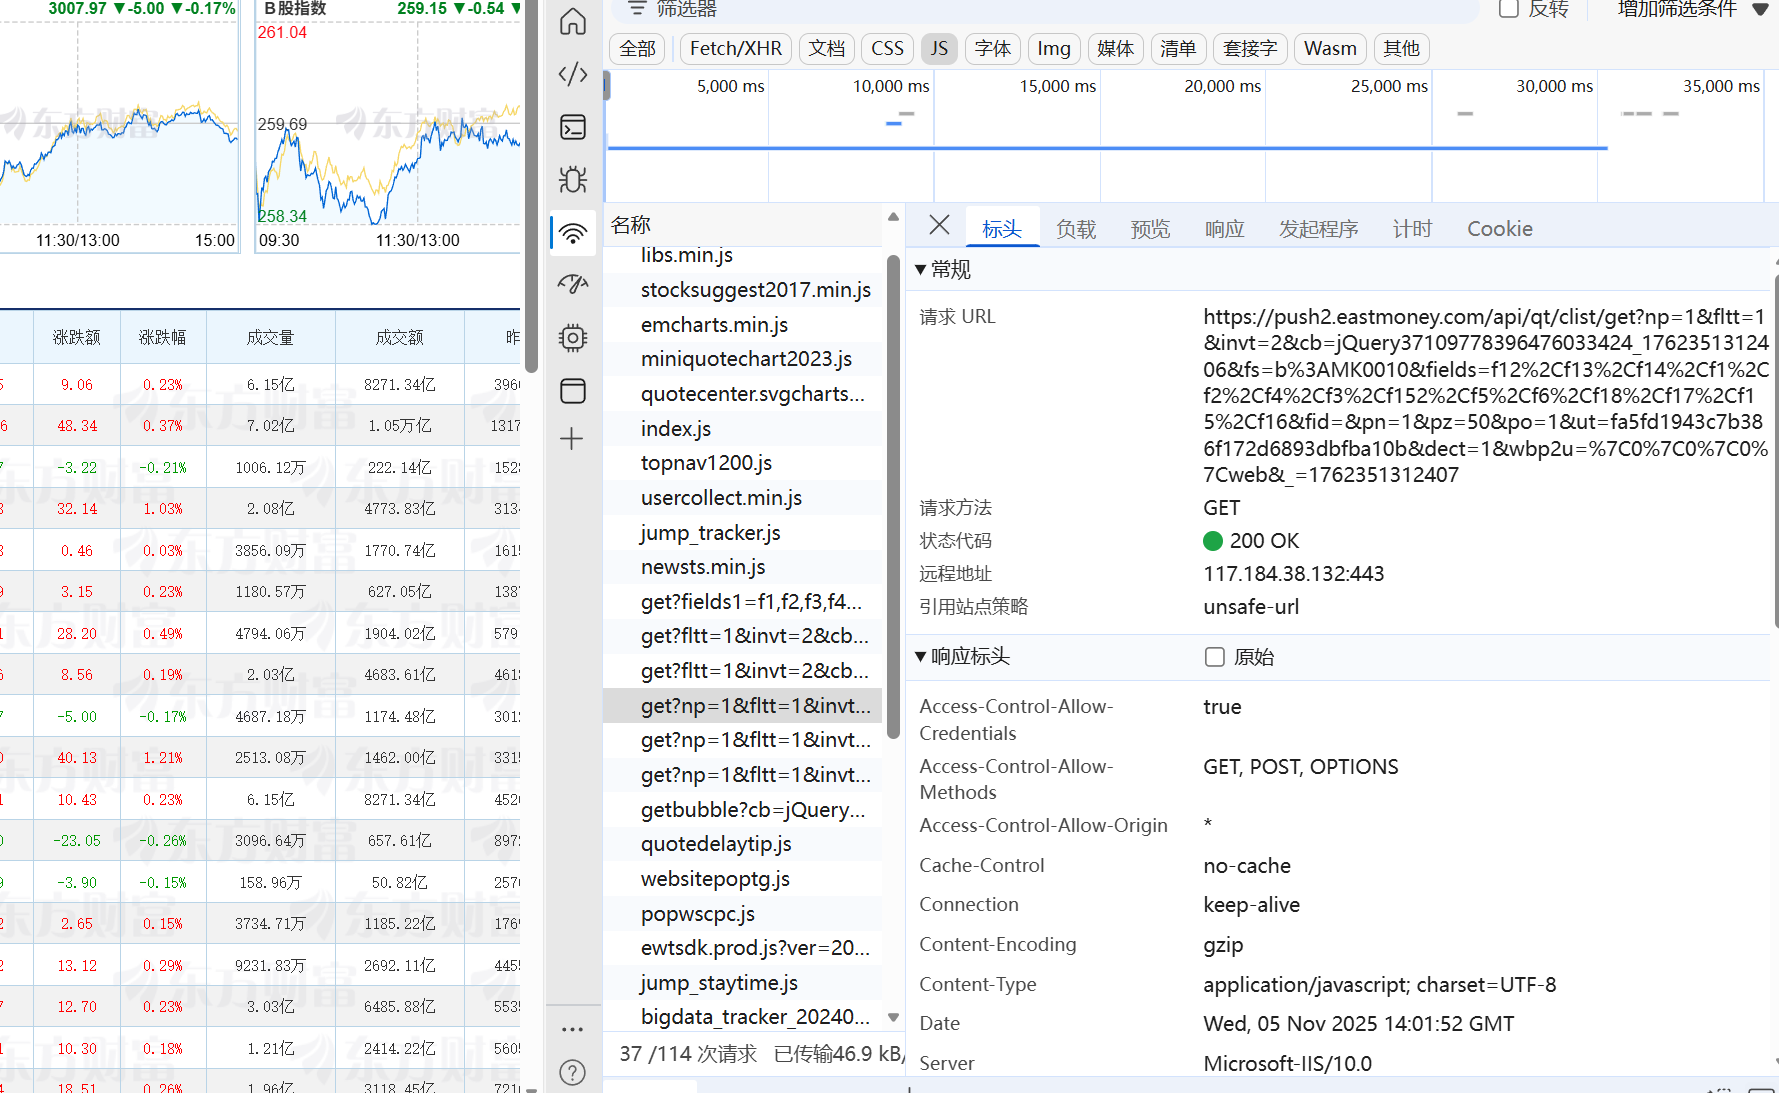Select the jump_staytime.js request
Image resolution: width=1779 pixels, height=1093 pixels.
[743, 983]
